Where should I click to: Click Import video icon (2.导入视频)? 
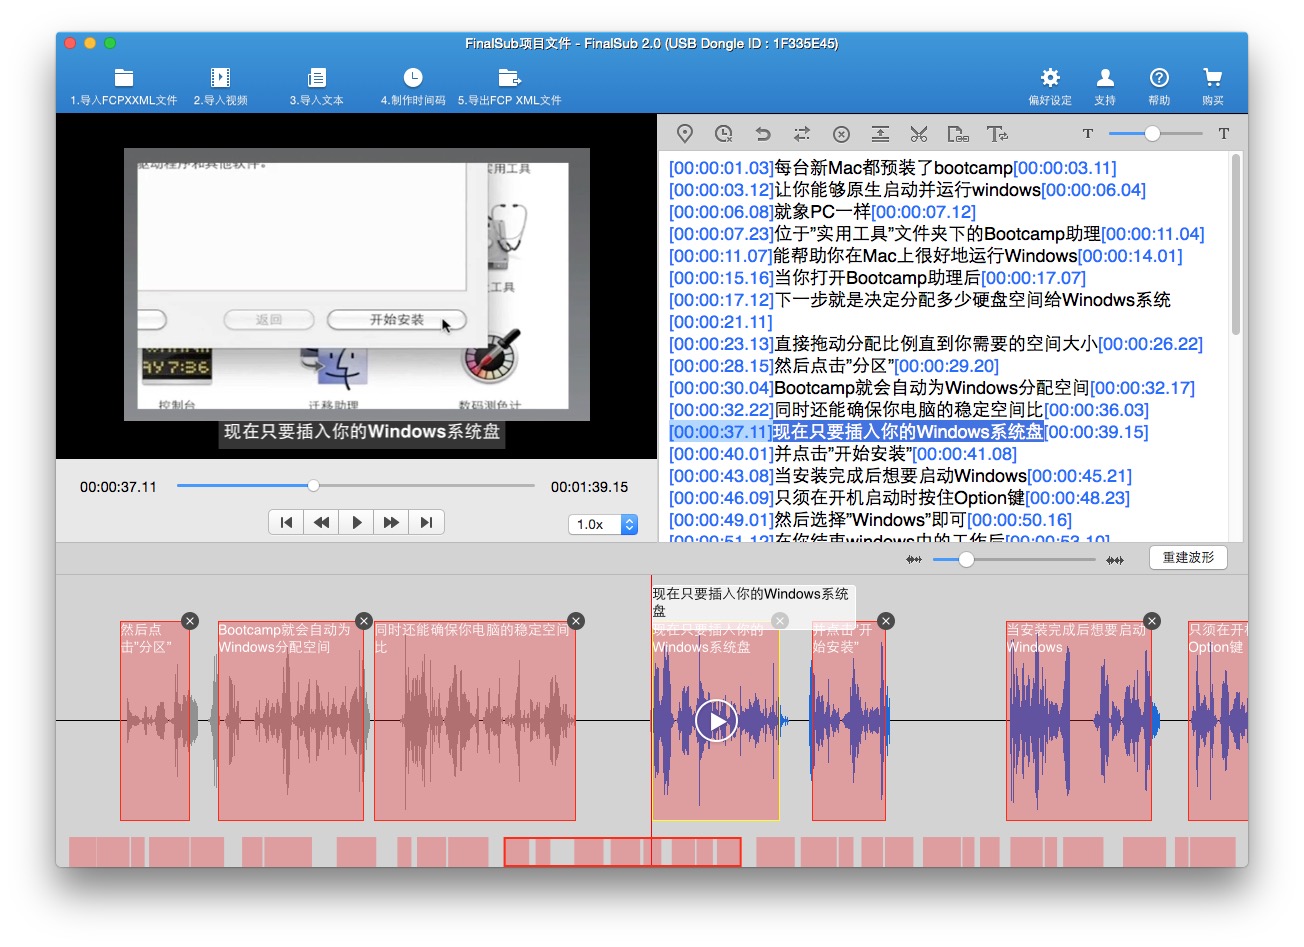(221, 78)
